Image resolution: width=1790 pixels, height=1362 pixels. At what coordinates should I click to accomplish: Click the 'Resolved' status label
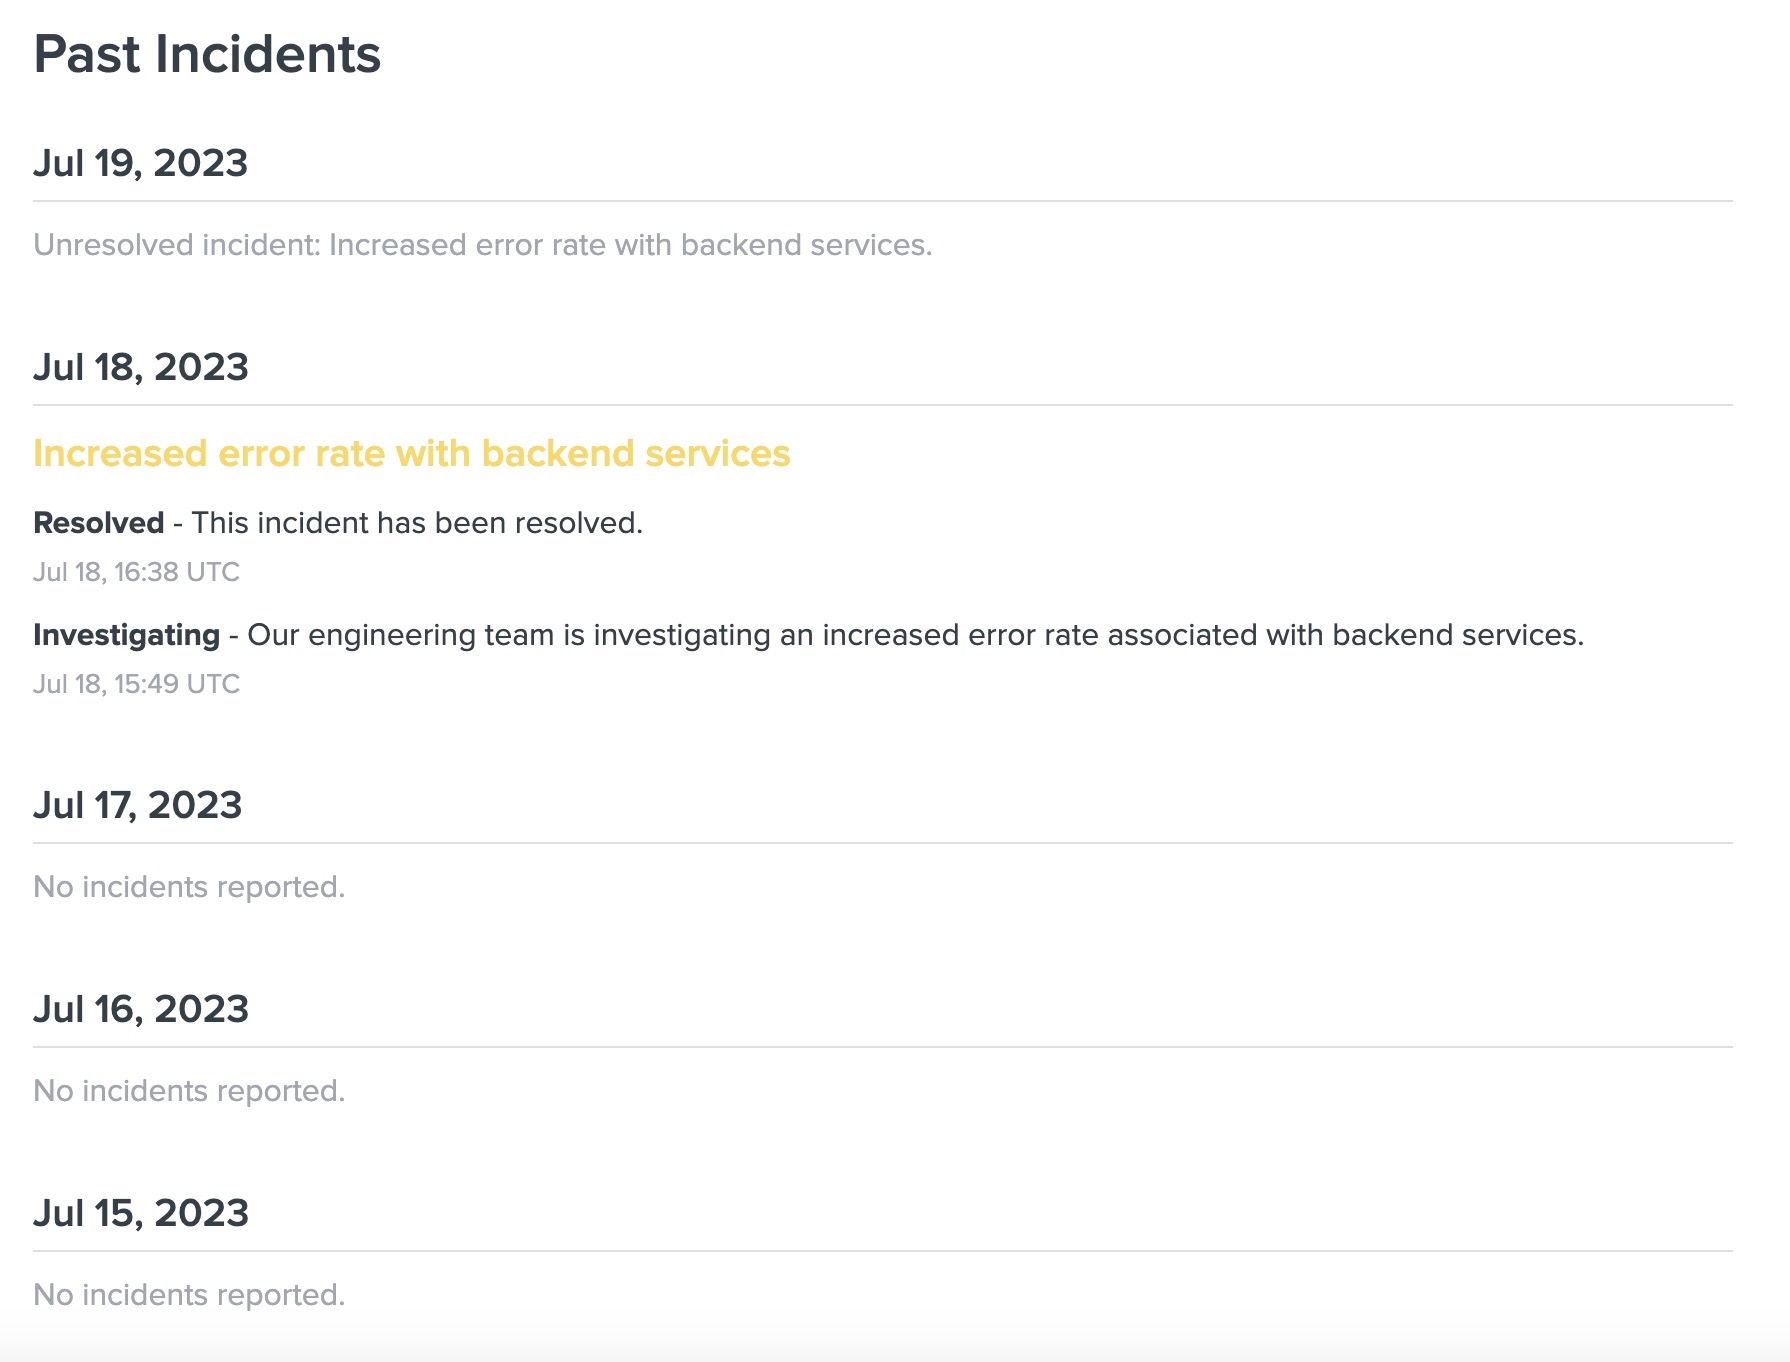tap(98, 523)
